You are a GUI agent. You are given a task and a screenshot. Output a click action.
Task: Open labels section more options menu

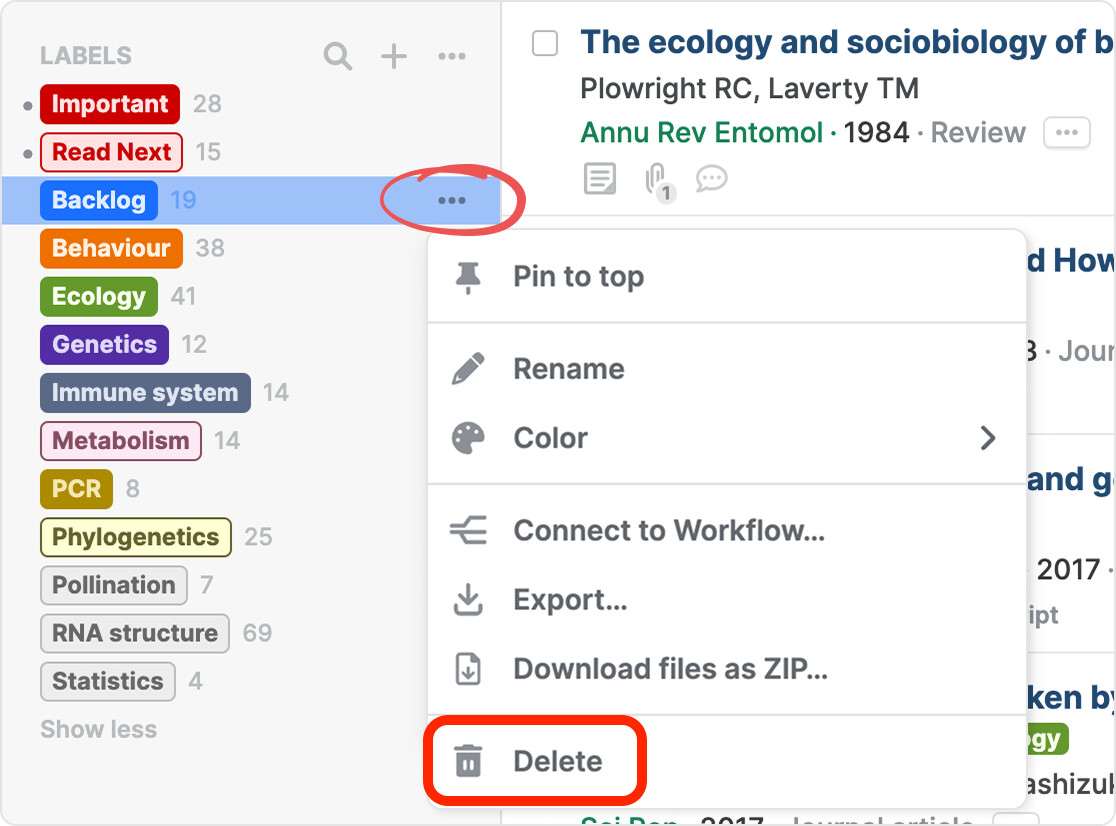tap(452, 56)
